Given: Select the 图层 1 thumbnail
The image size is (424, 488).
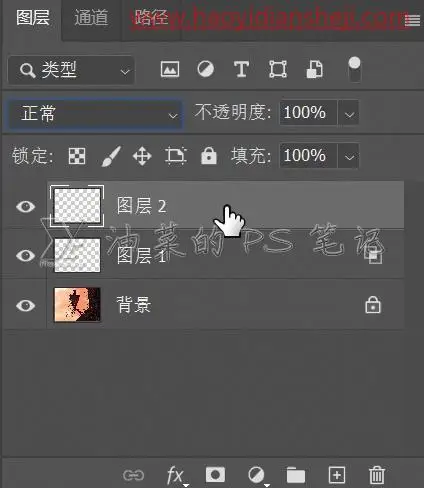Looking at the screenshot, I should [x=77, y=255].
